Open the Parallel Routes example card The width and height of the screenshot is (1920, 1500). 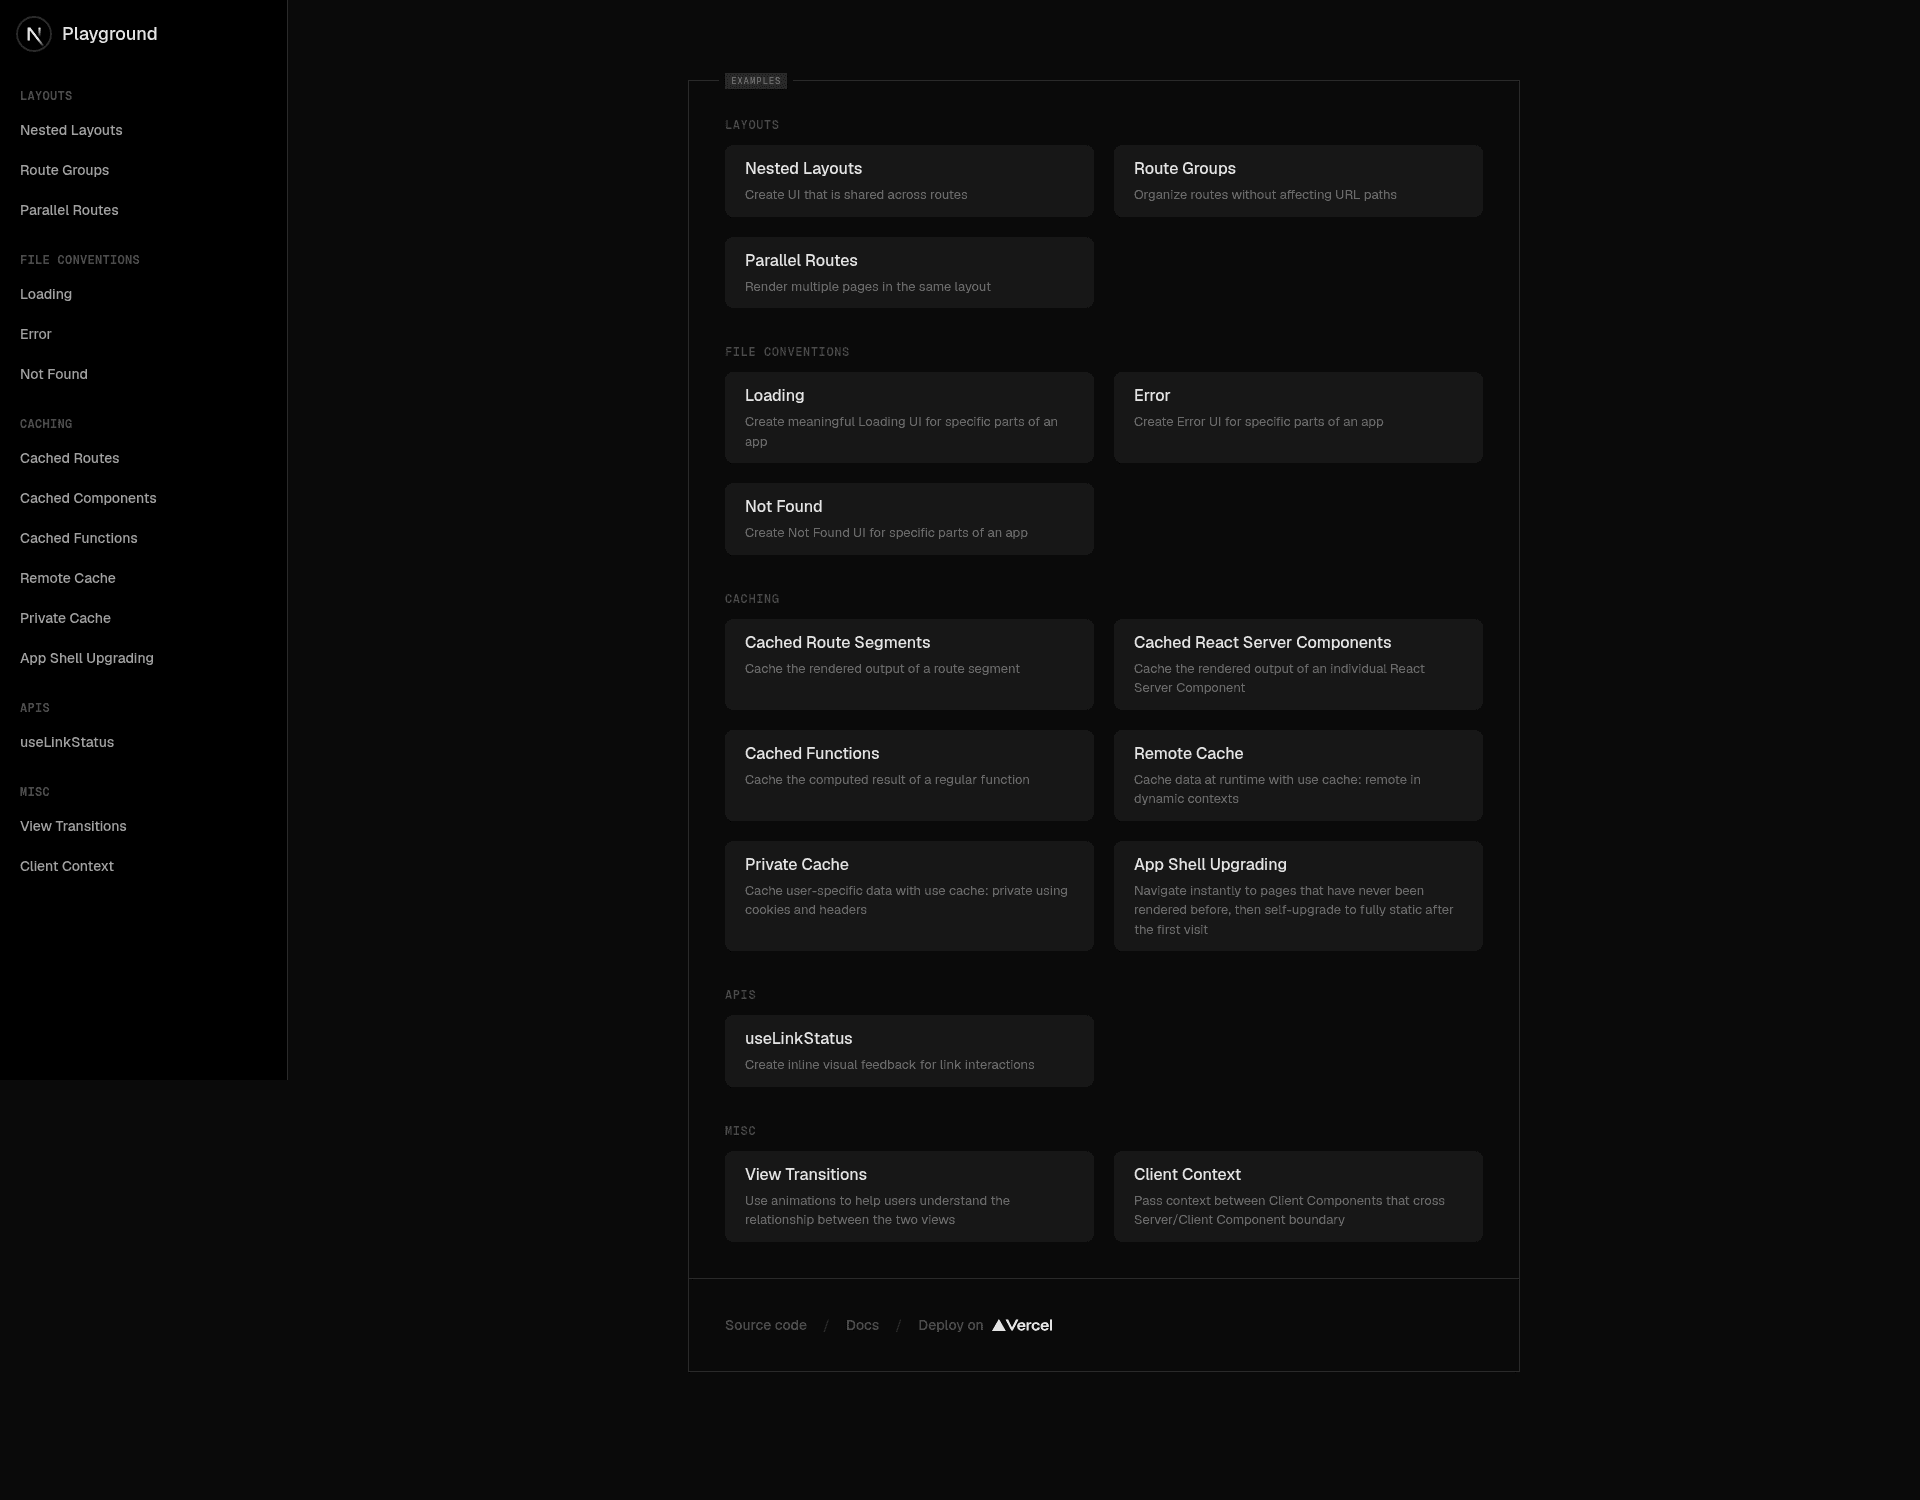coord(909,272)
